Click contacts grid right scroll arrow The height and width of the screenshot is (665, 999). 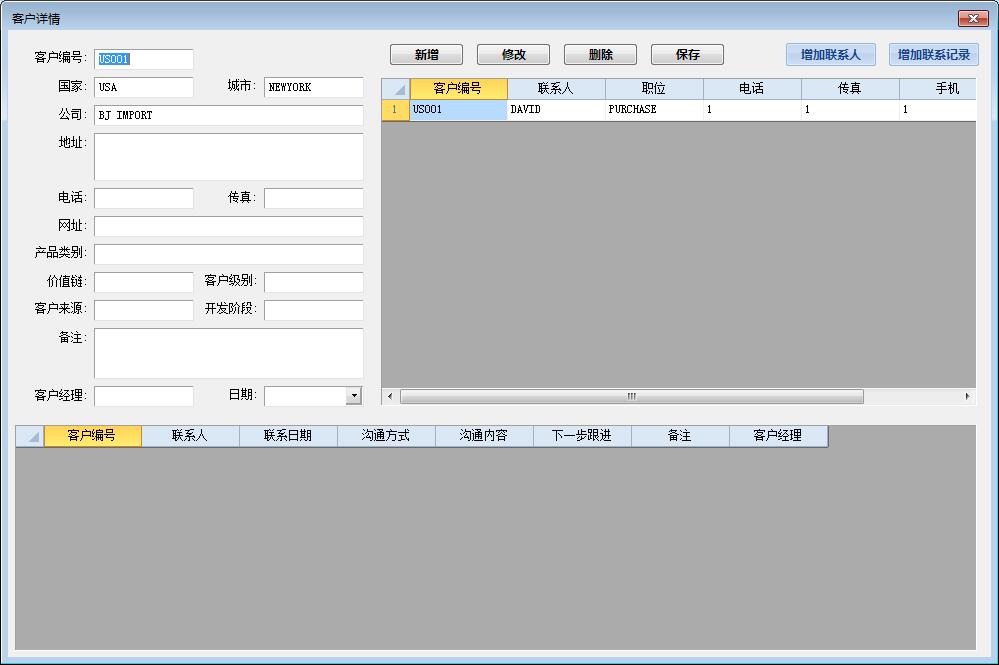(x=968, y=396)
